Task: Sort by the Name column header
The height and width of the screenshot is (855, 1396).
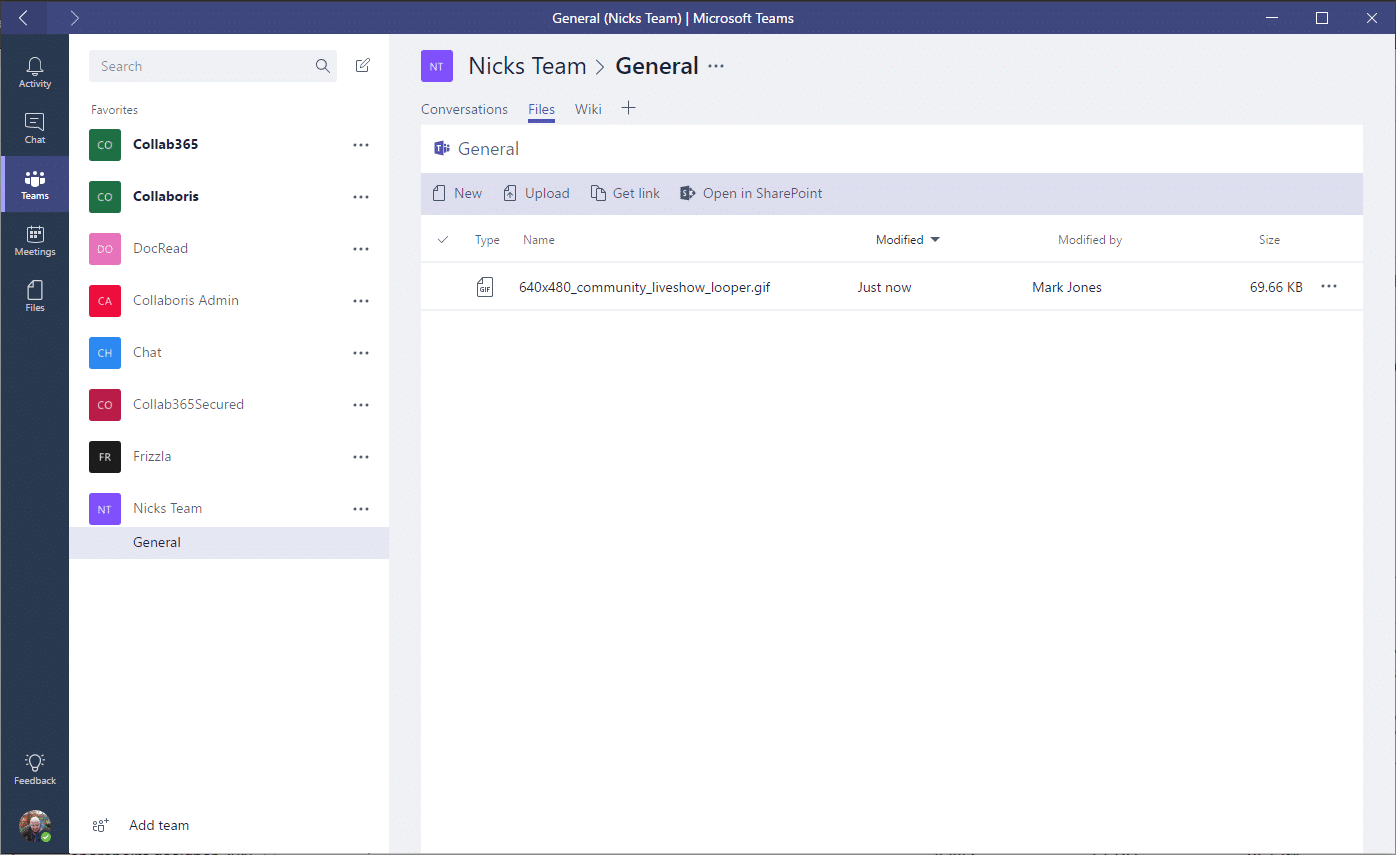Action: point(538,240)
